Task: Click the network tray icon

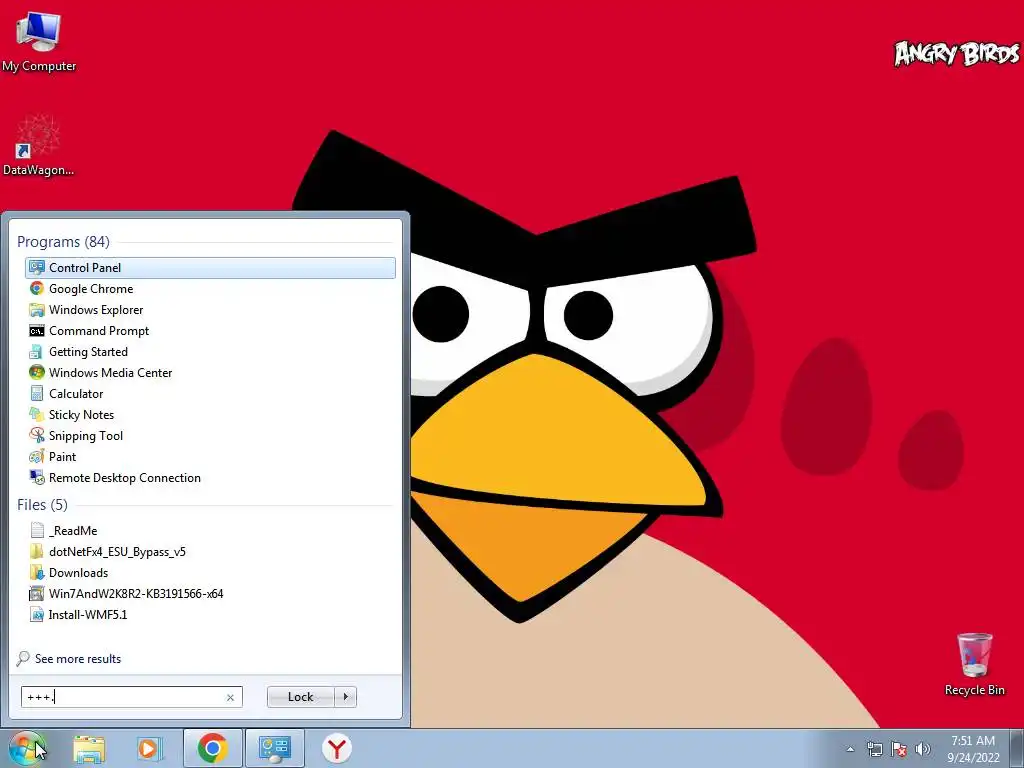Action: 874,749
